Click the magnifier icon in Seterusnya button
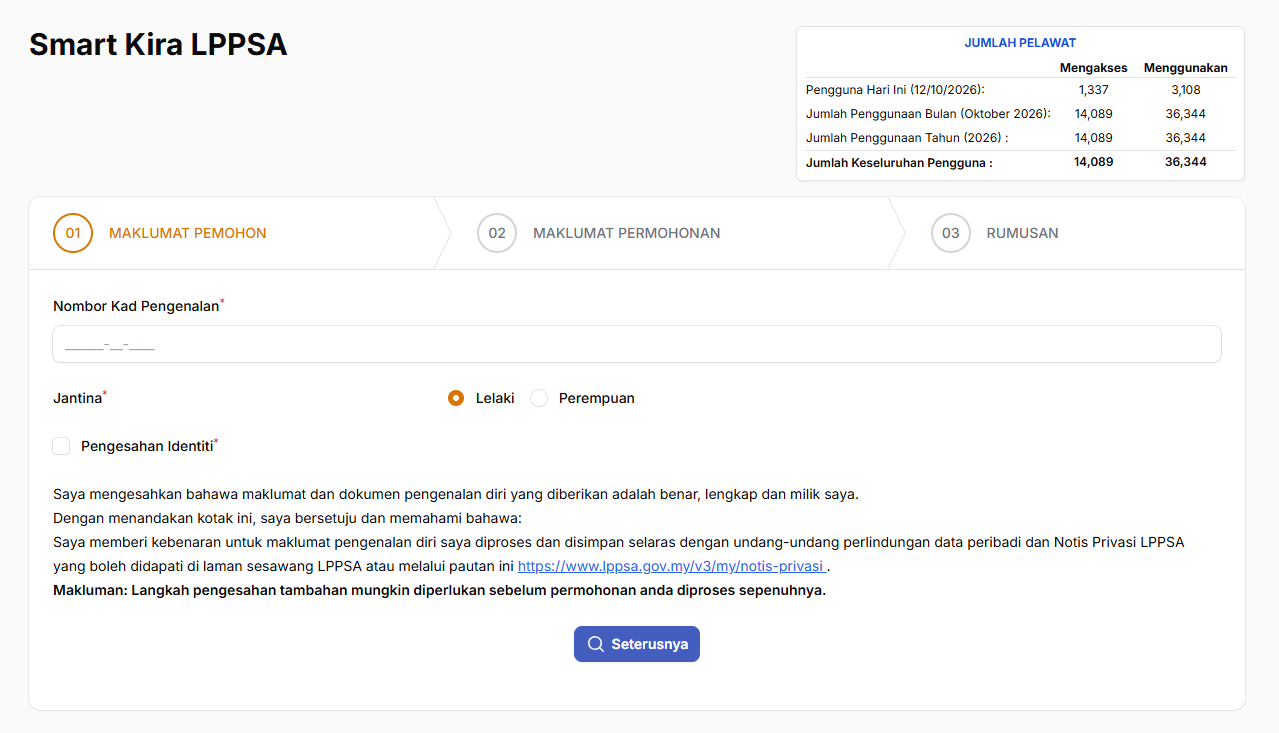 596,644
